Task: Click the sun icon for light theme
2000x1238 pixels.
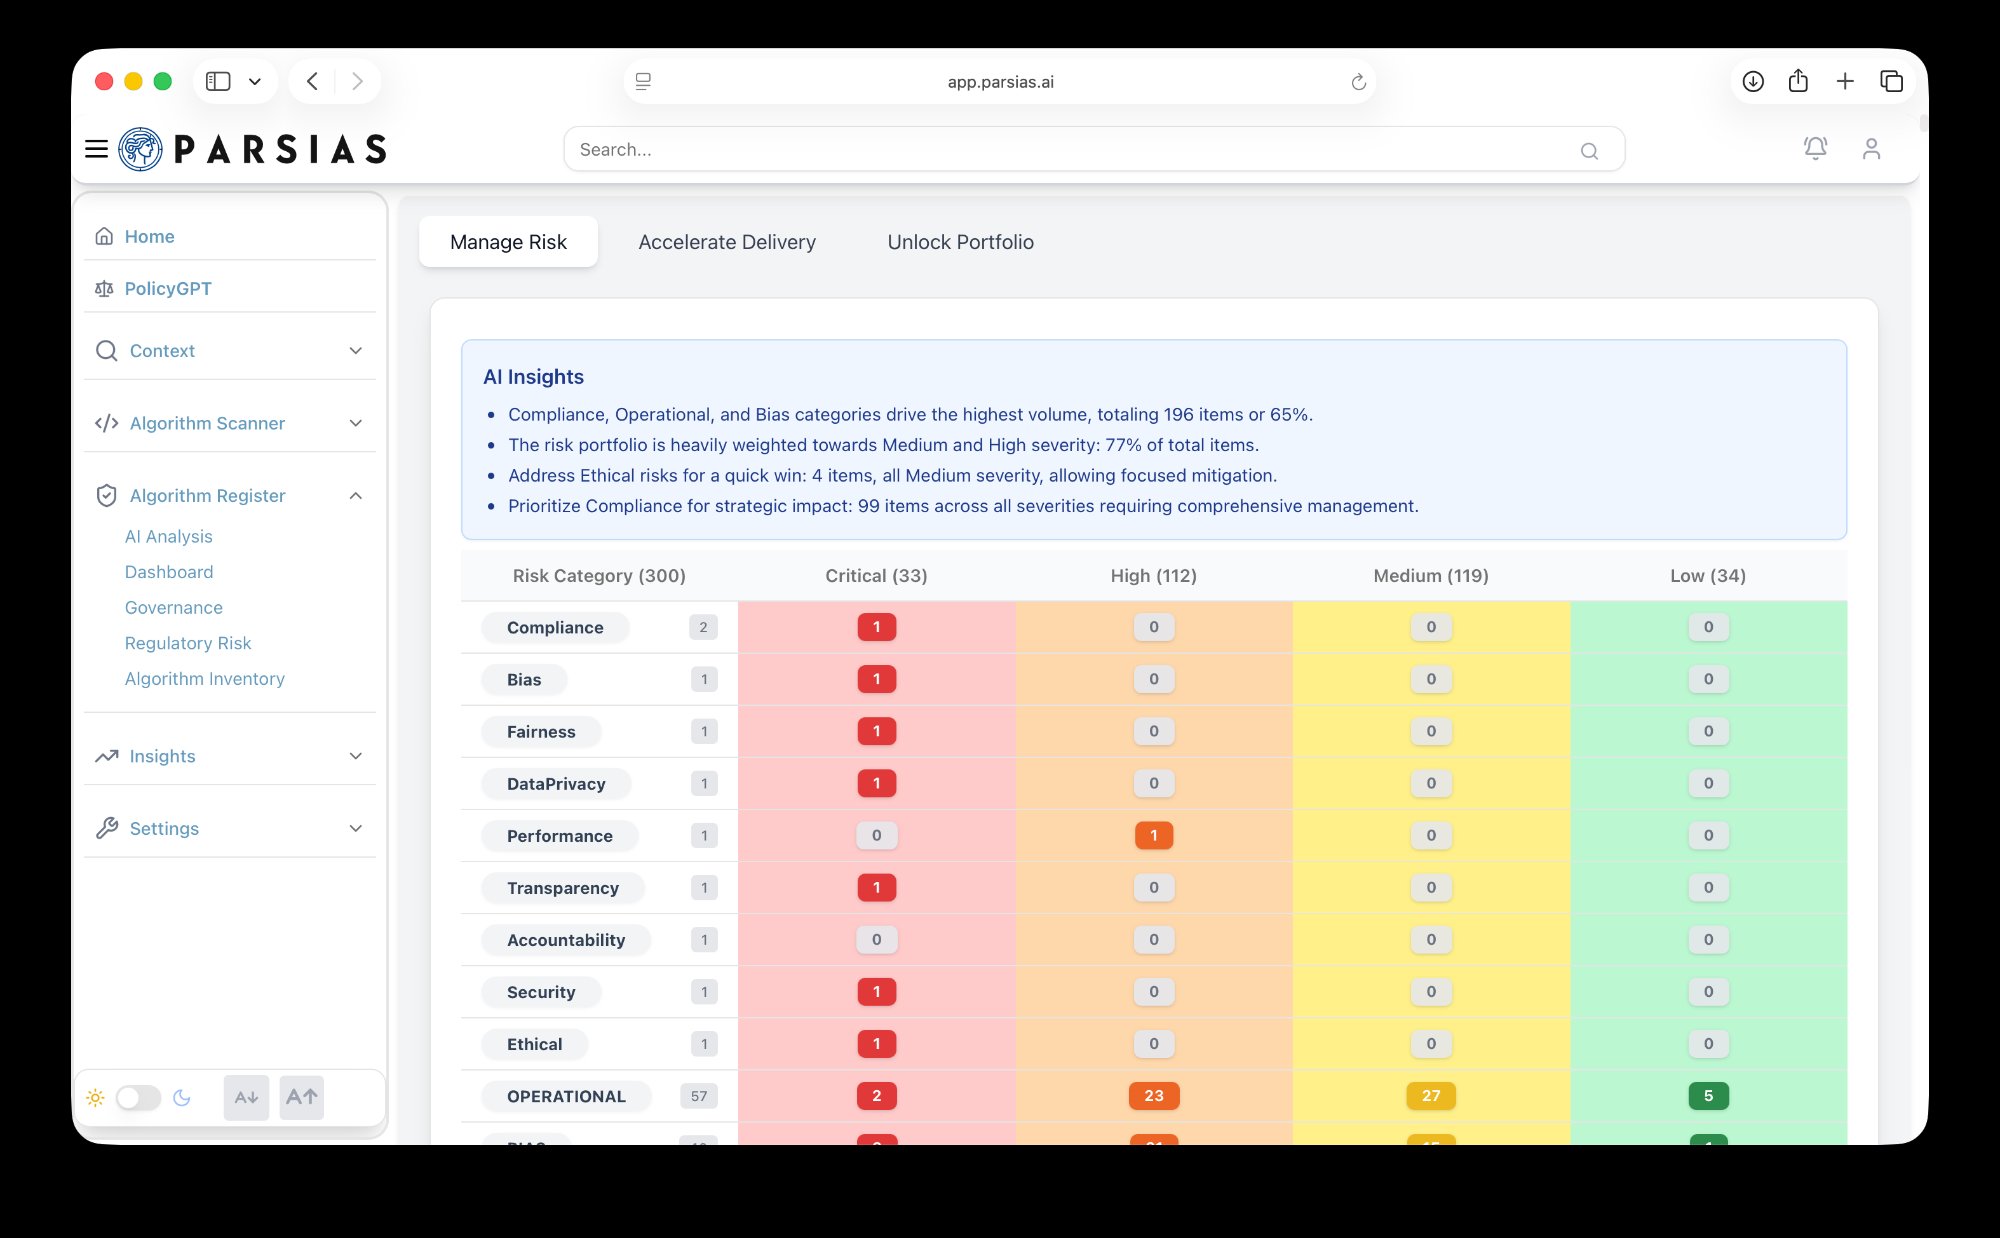Action: (x=96, y=1097)
